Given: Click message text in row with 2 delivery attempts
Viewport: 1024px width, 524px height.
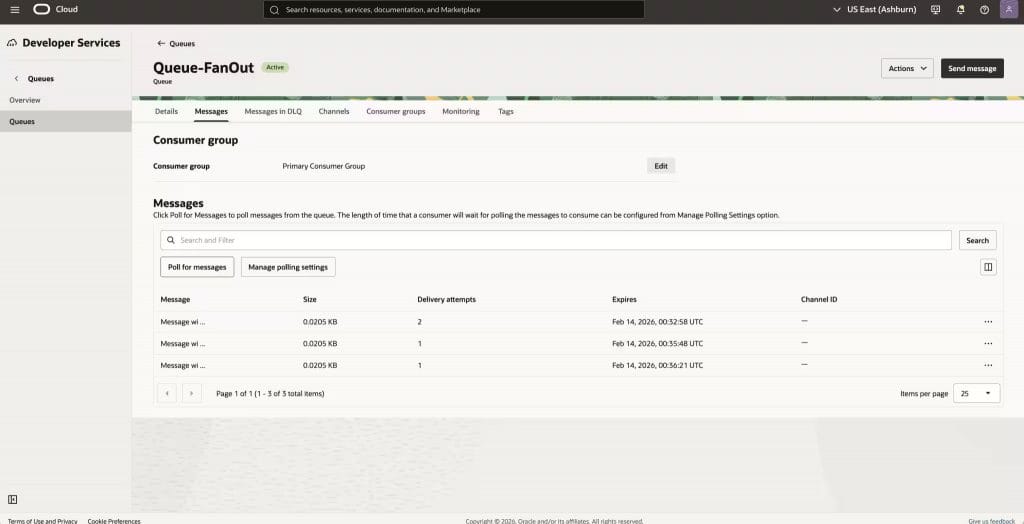Looking at the screenshot, I should (x=183, y=322).
